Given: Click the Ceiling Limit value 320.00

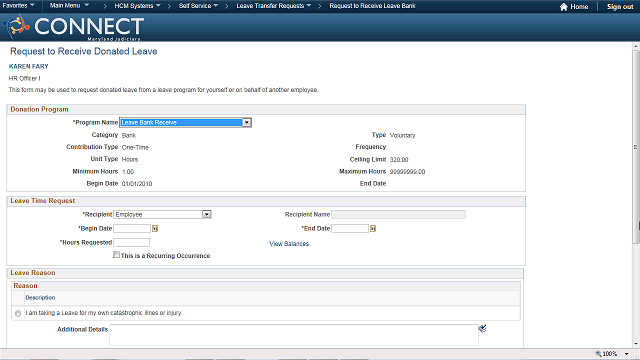Looking at the screenshot, I should pos(399,160).
